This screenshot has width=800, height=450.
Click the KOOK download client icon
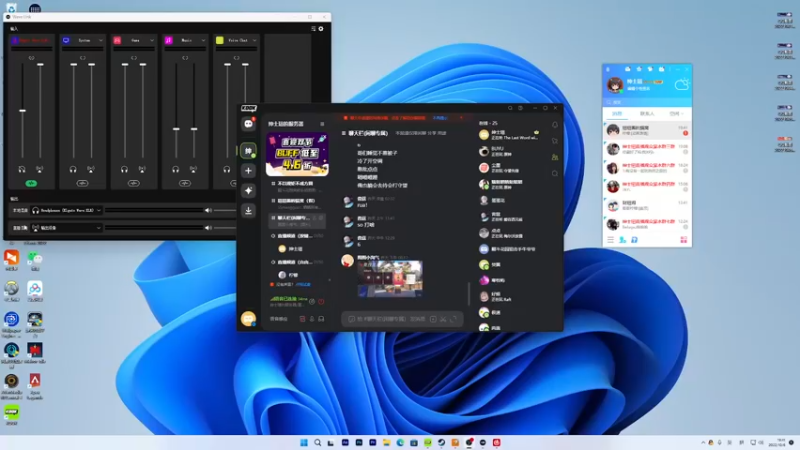click(248, 210)
